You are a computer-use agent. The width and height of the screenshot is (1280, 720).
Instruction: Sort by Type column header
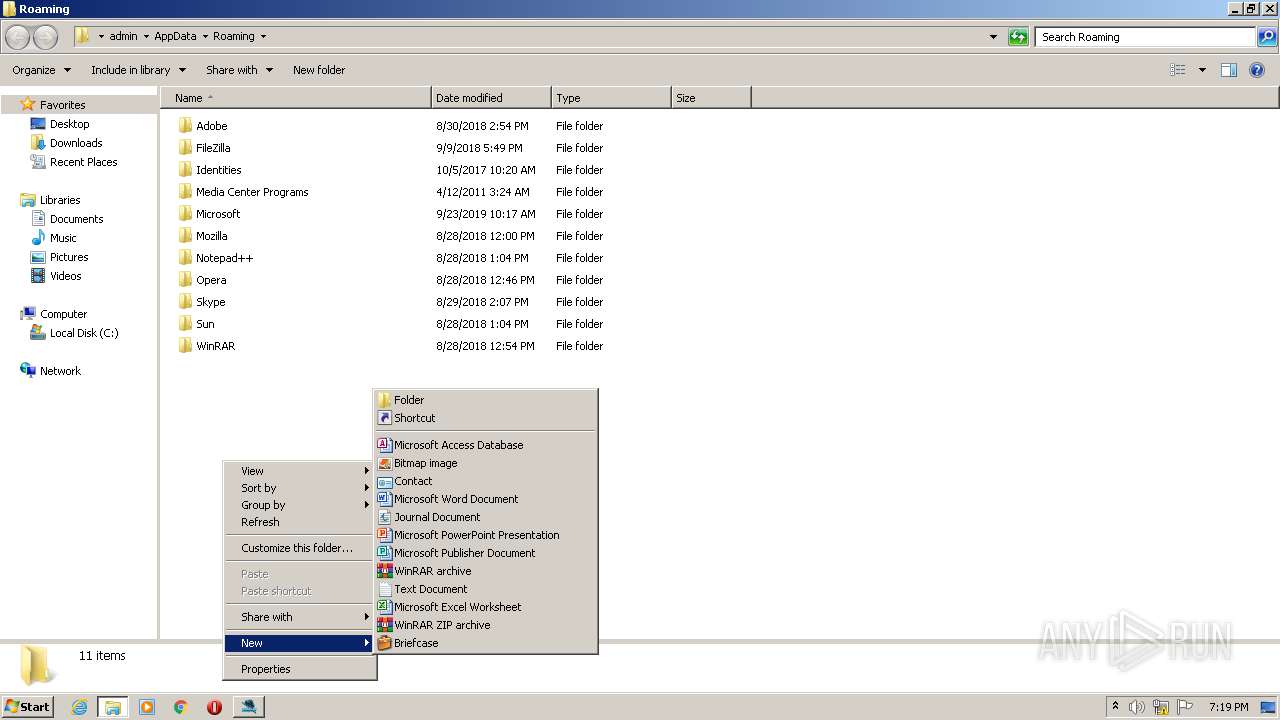click(x=611, y=98)
